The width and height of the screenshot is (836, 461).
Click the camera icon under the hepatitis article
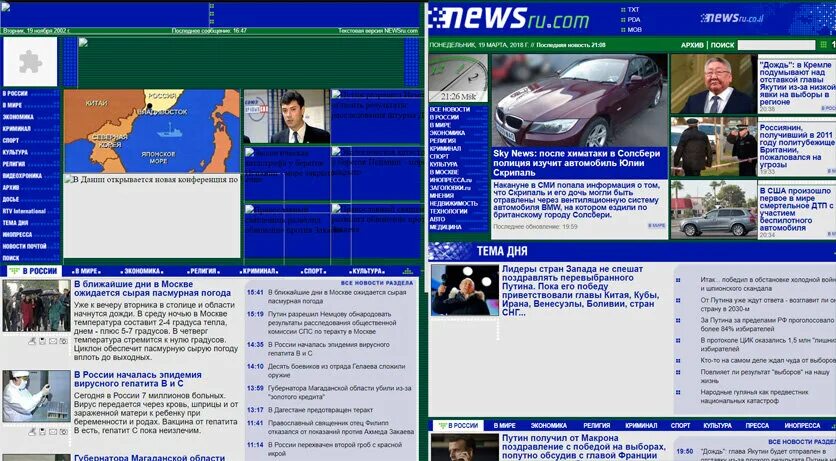click(63, 432)
